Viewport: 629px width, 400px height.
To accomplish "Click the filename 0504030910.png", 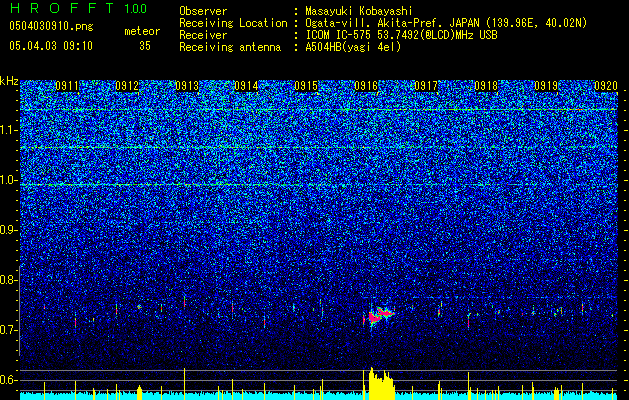I will 51,26.
